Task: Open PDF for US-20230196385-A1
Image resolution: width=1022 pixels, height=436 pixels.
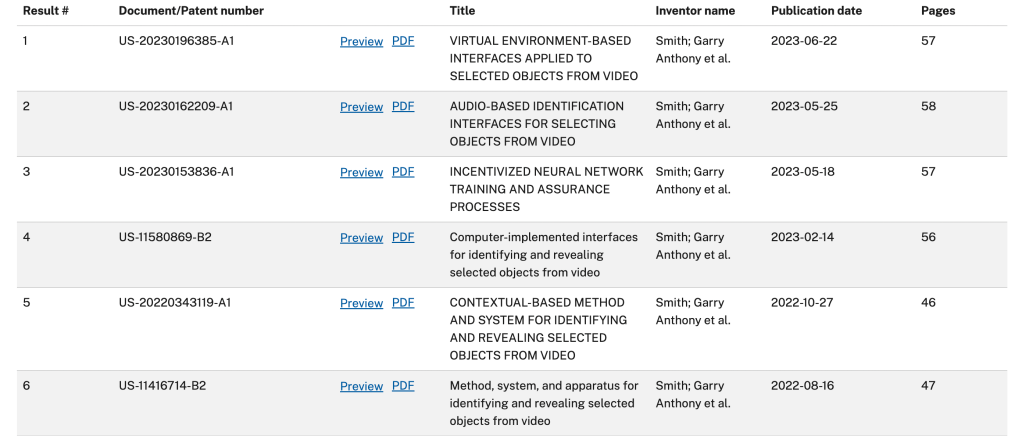Action: click(403, 42)
